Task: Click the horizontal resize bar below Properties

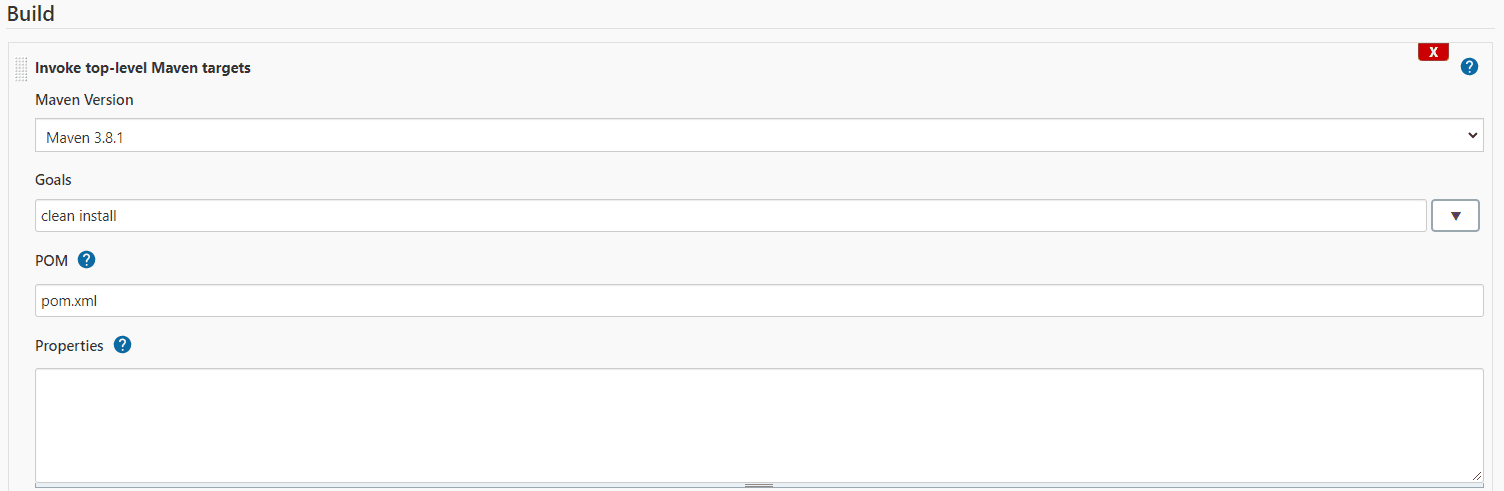Action: point(759,485)
